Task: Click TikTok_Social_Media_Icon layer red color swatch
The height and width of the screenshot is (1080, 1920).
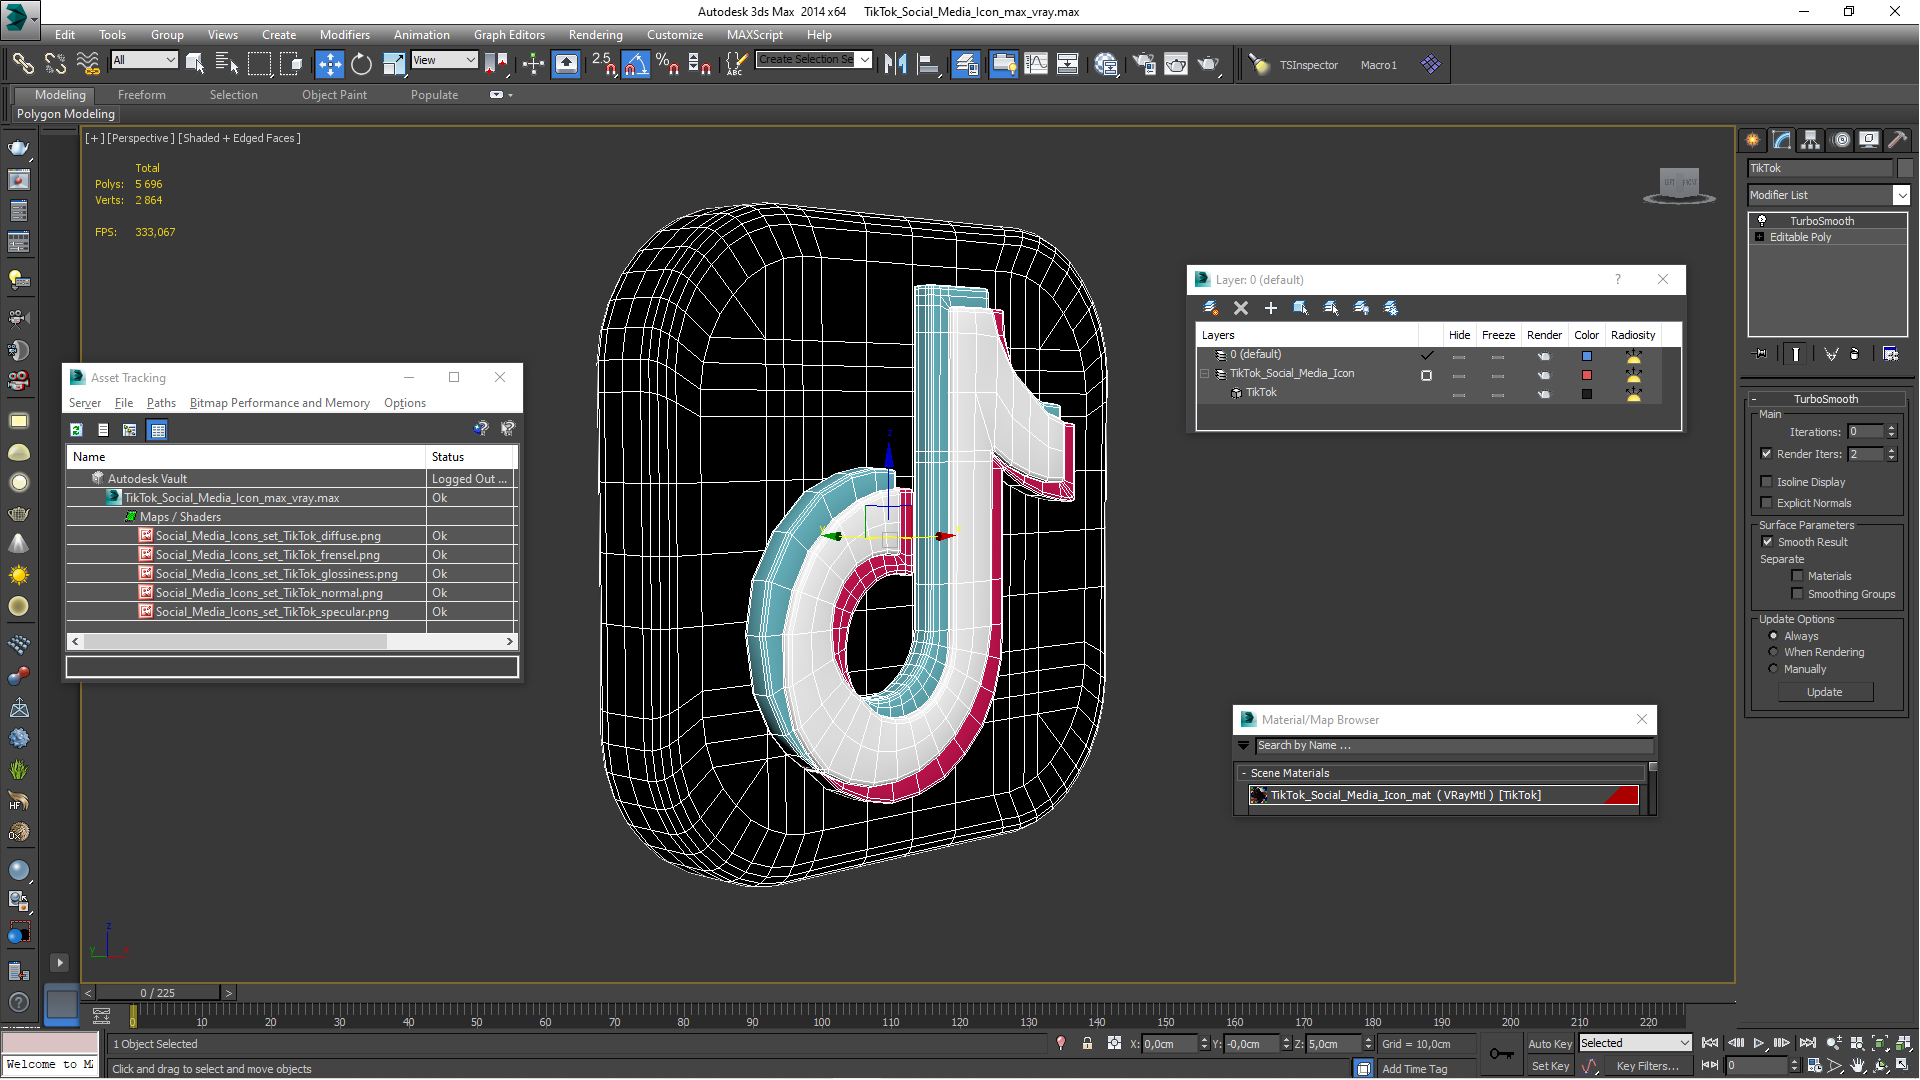Action: point(1587,375)
